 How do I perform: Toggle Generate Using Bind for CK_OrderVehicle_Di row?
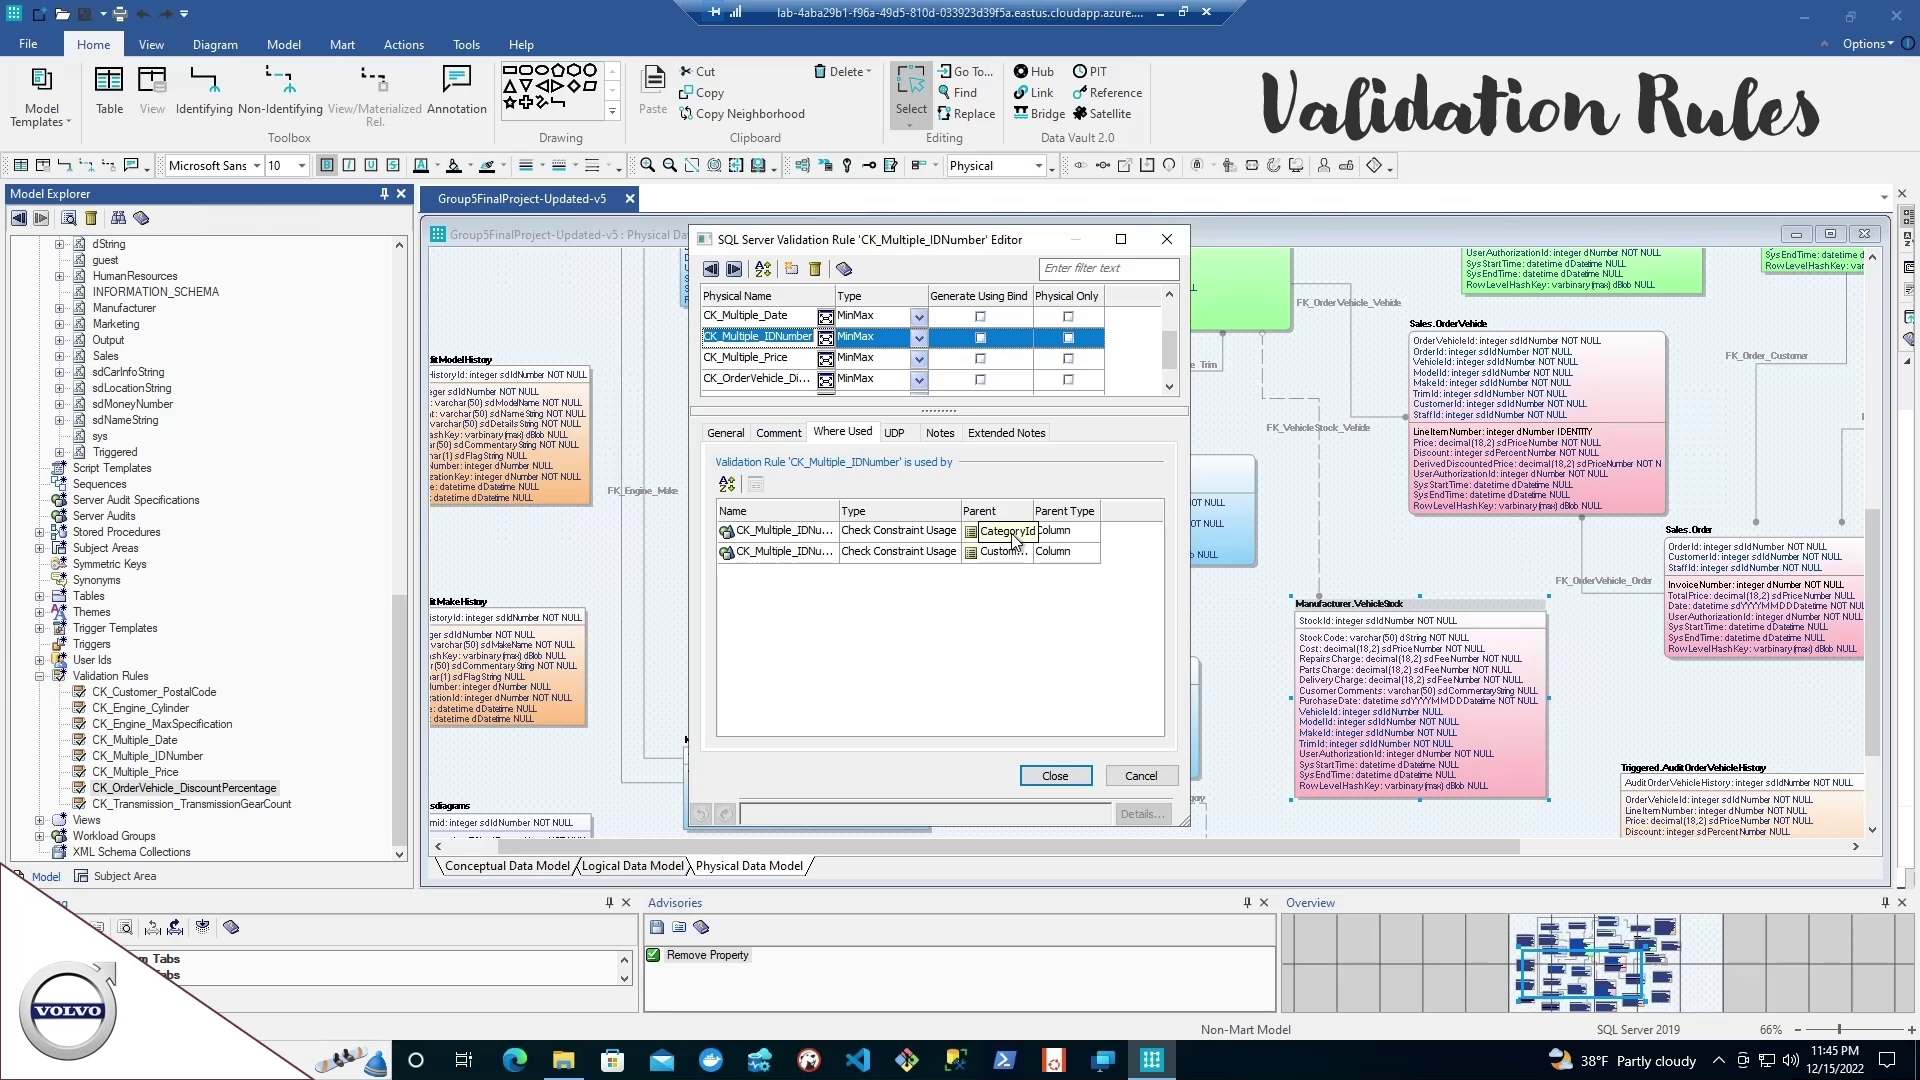click(980, 380)
